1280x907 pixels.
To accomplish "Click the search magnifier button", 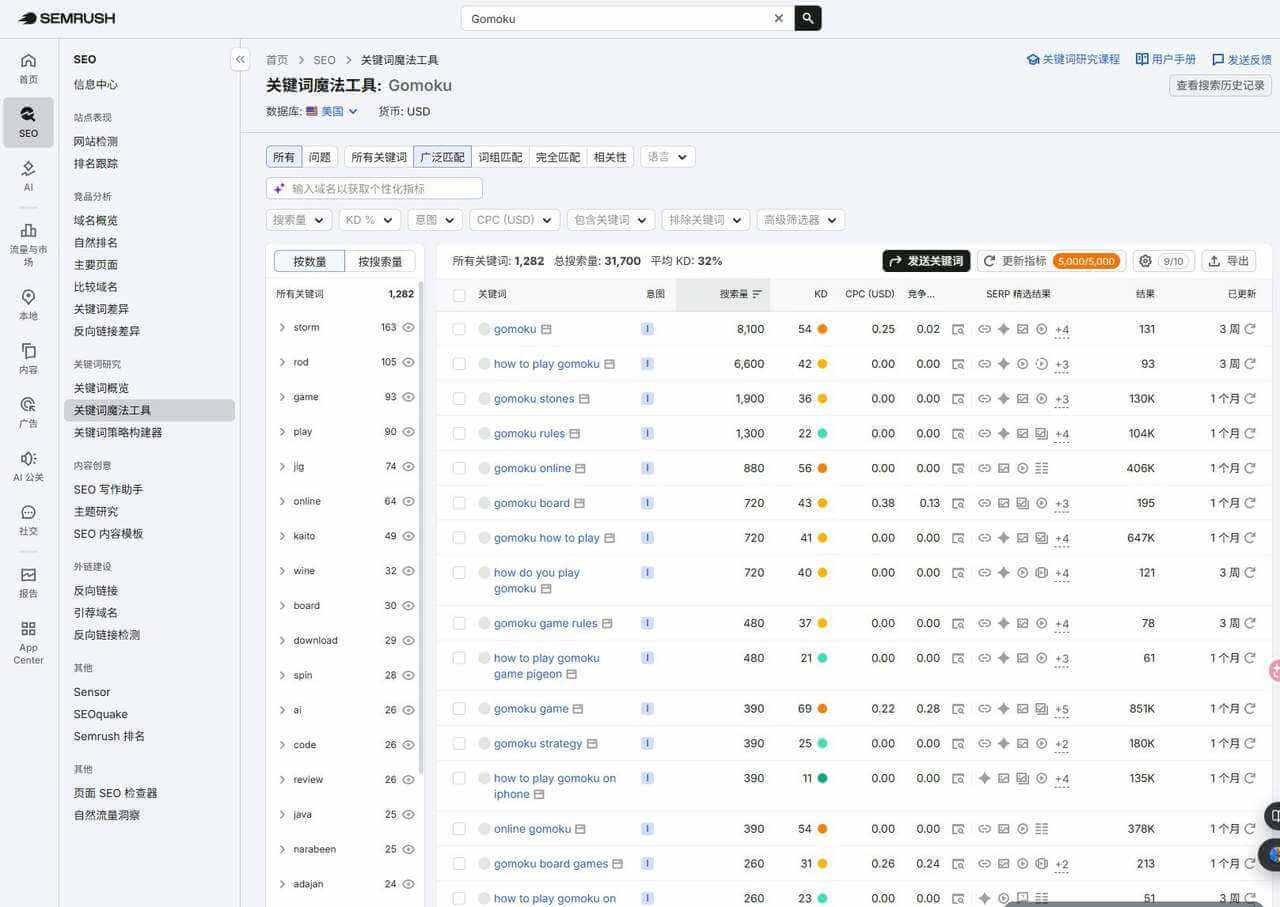I will point(808,18).
